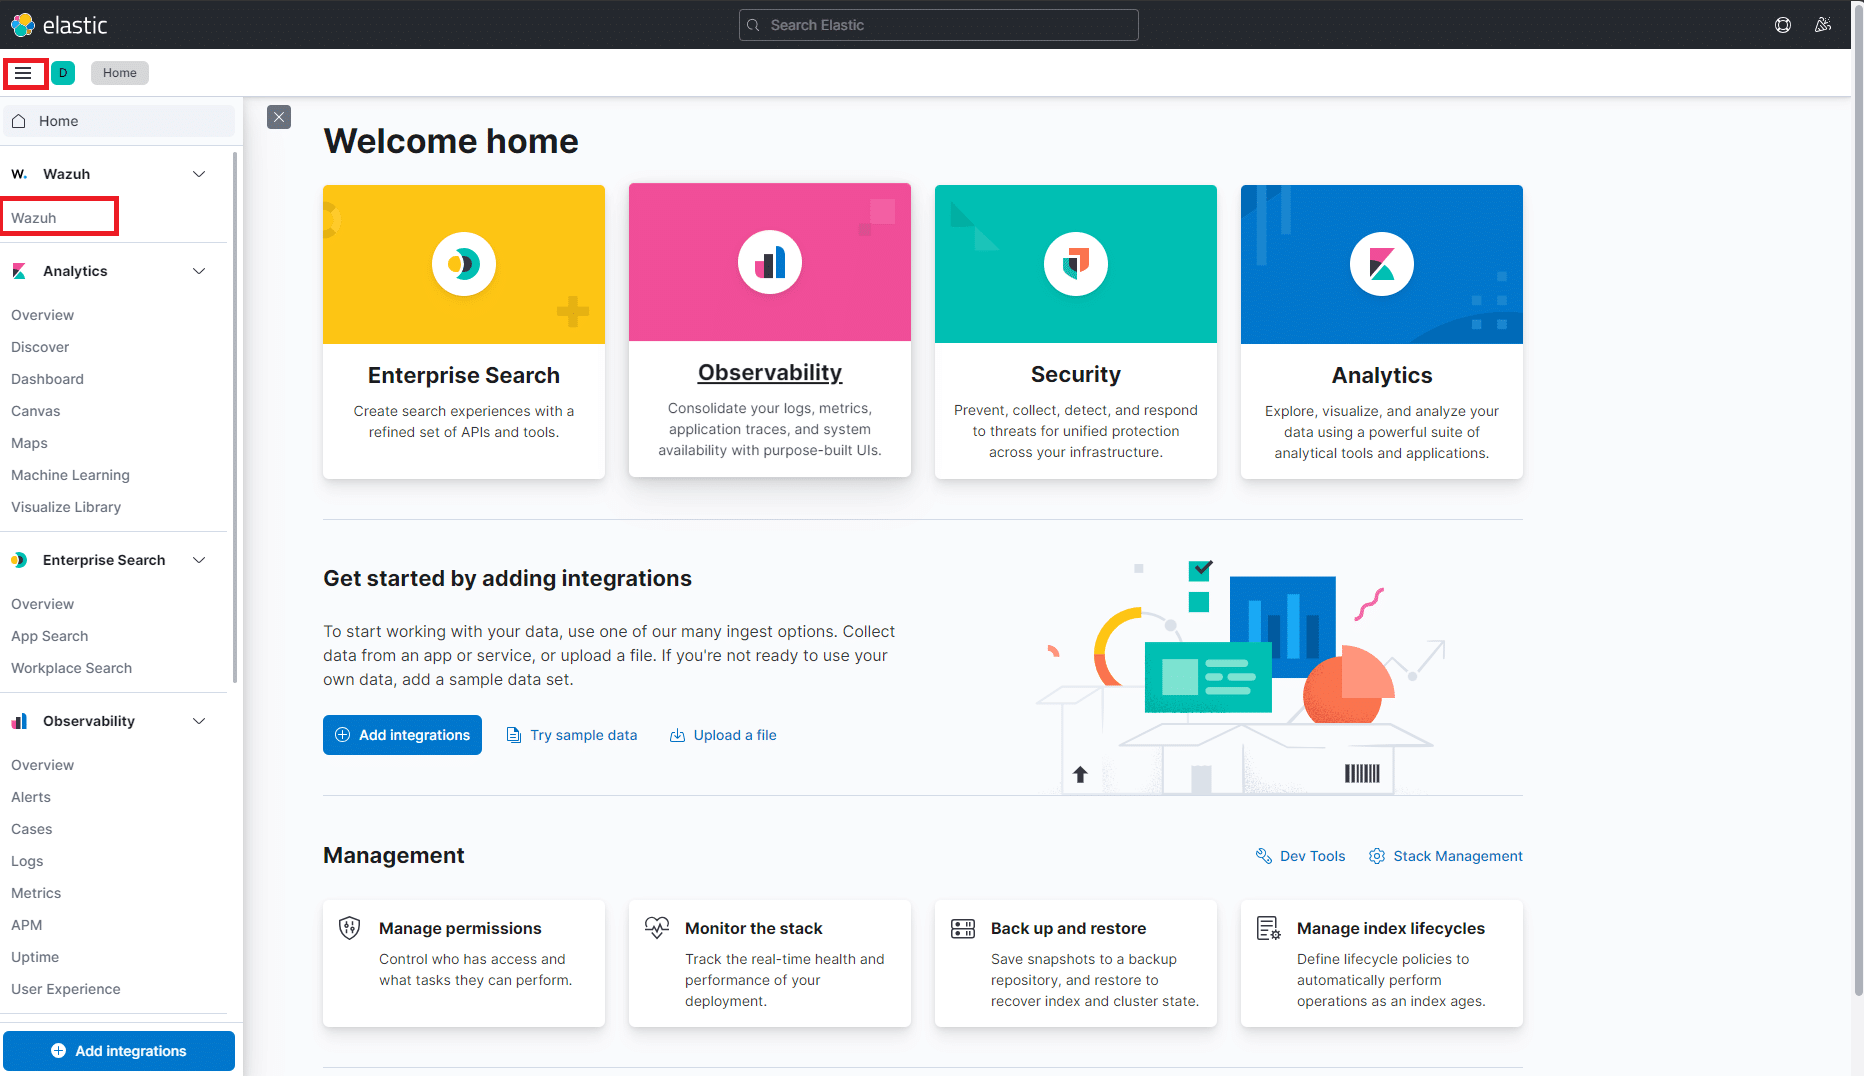
Task: Collapse the Observability section chevron
Action: [x=199, y=721]
